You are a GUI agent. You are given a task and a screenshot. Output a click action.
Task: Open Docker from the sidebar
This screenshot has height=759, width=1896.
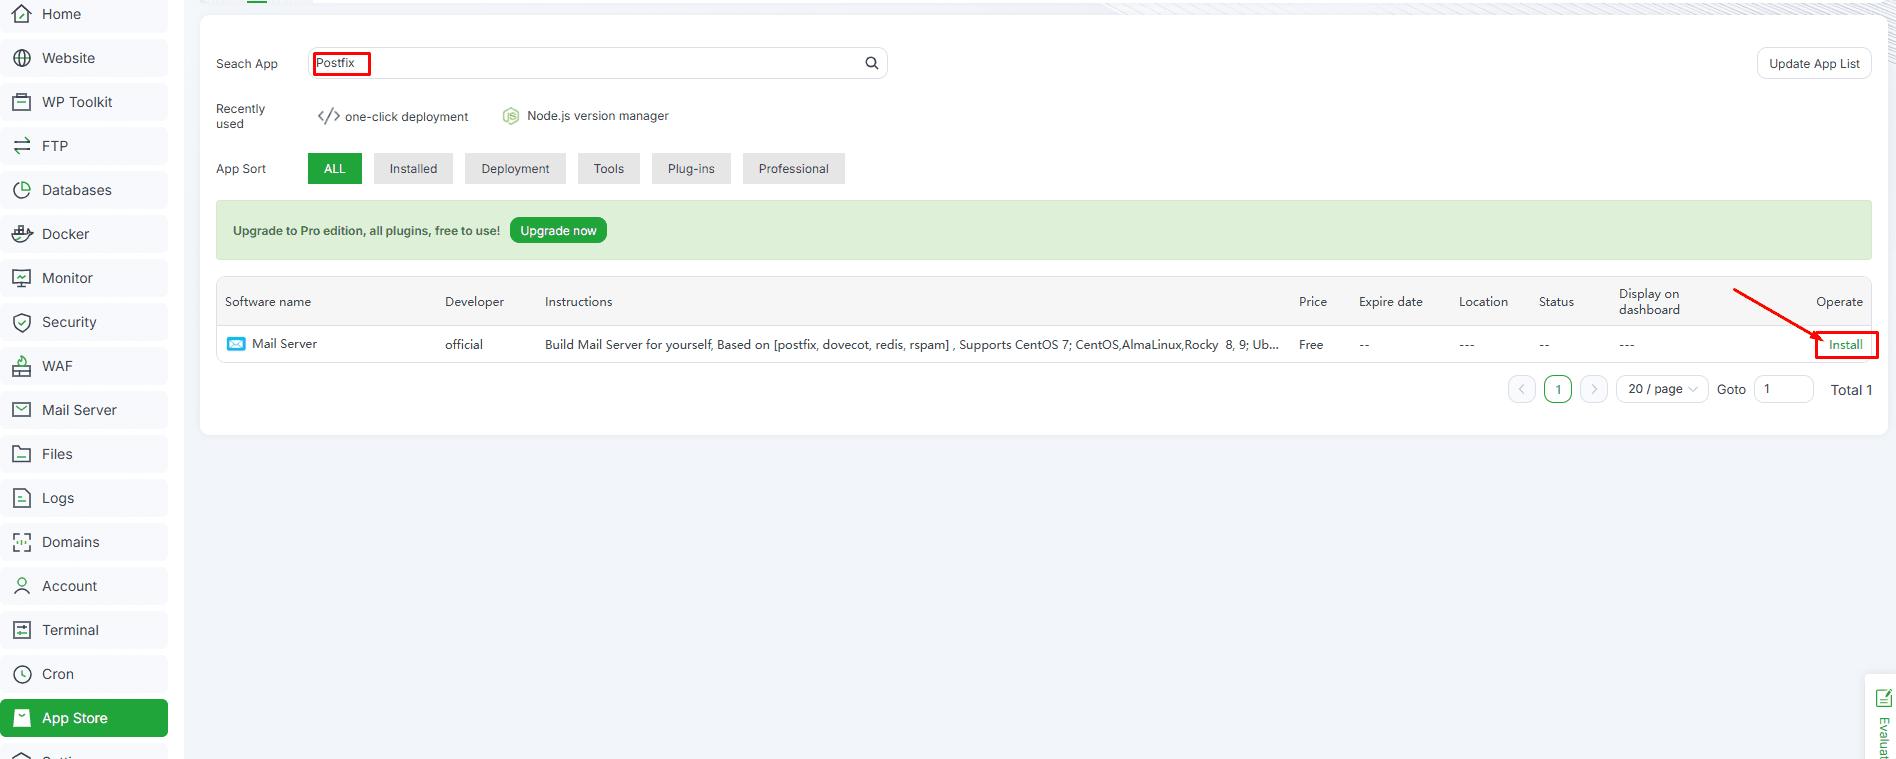[x=84, y=234]
